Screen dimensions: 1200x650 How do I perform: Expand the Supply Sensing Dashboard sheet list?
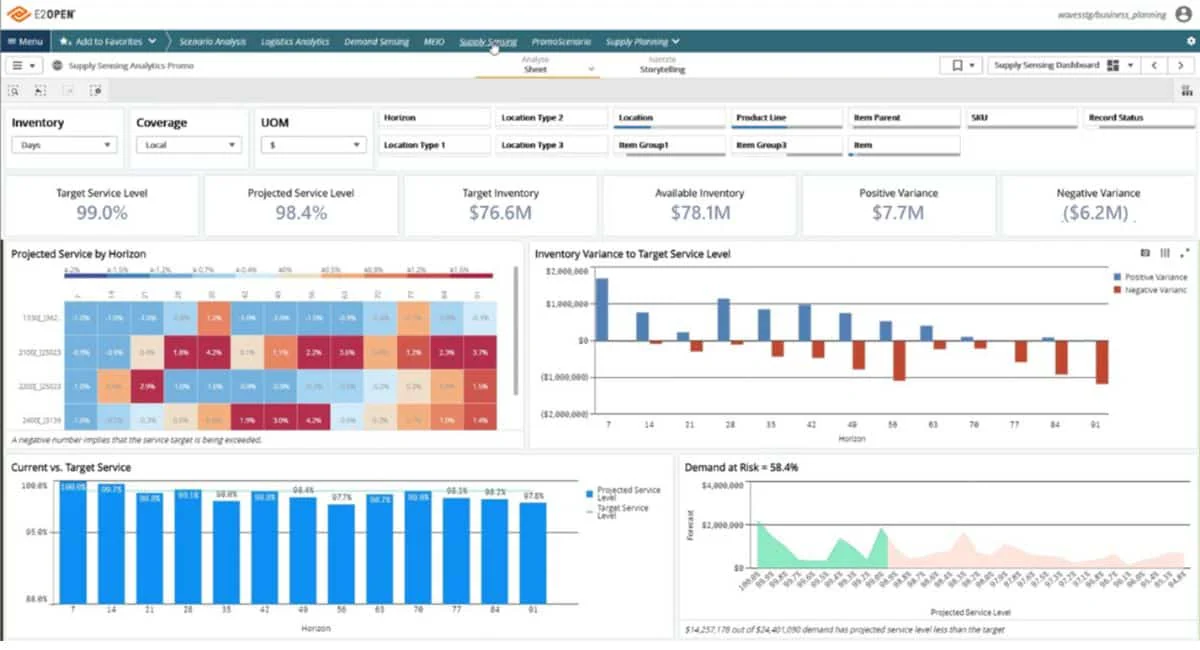1130,65
